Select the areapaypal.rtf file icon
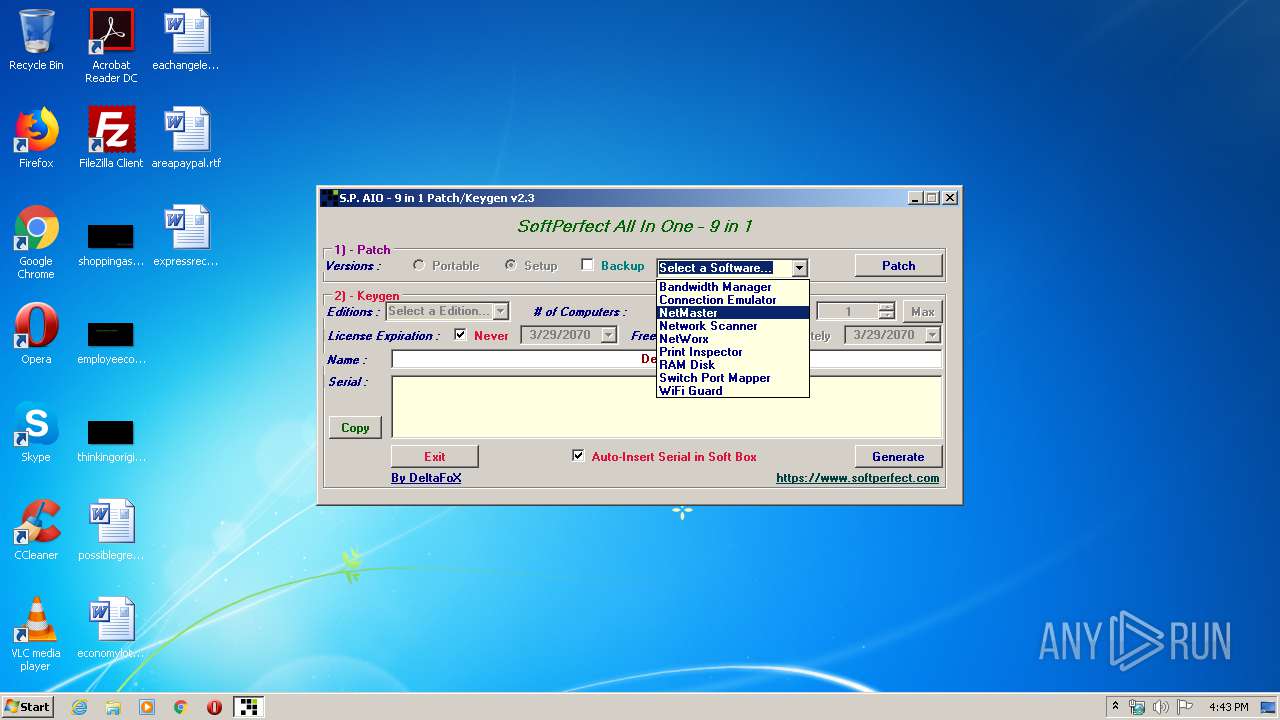Screen dimensions: 1280x720 click(x=186, y=138)
